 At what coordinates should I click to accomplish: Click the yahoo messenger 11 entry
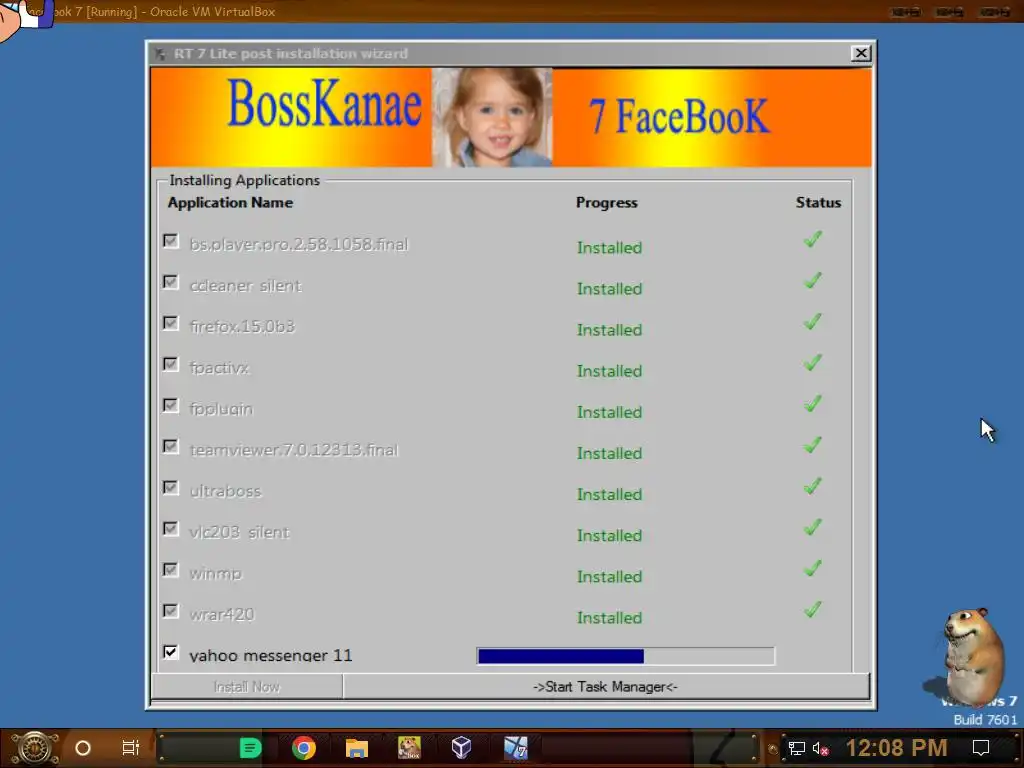coord(270,655)
